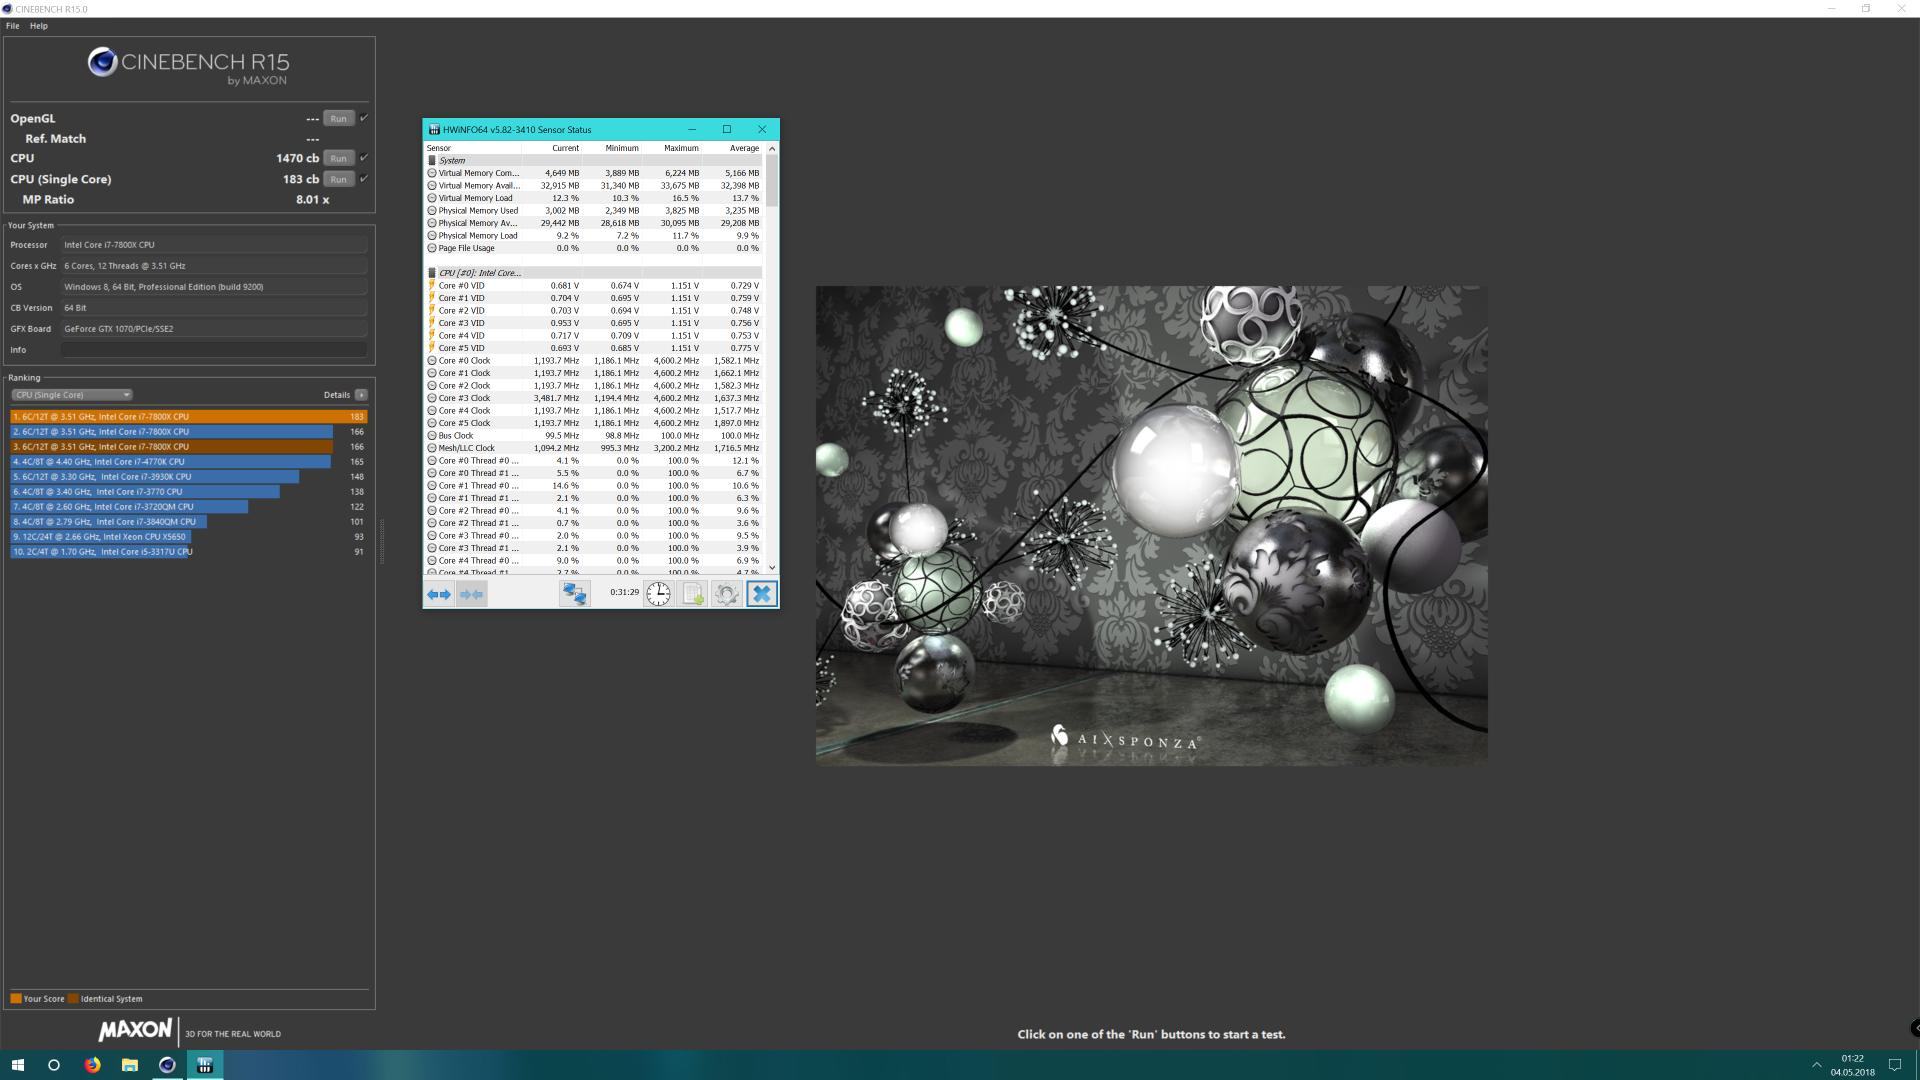Screen dimensions: 1920x1080
Task: Click the Intel Core i7-7800X Processor field
Action: tap(214, 245)
